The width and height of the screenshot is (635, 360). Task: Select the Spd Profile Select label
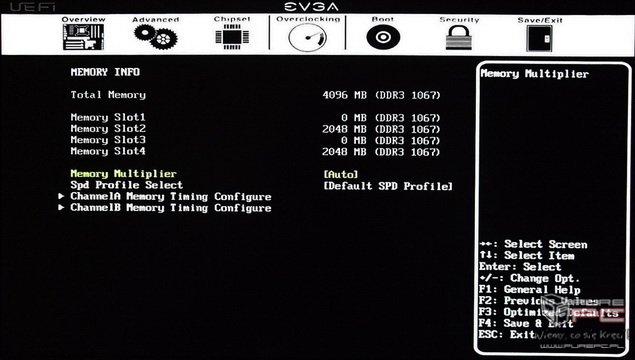127,185
